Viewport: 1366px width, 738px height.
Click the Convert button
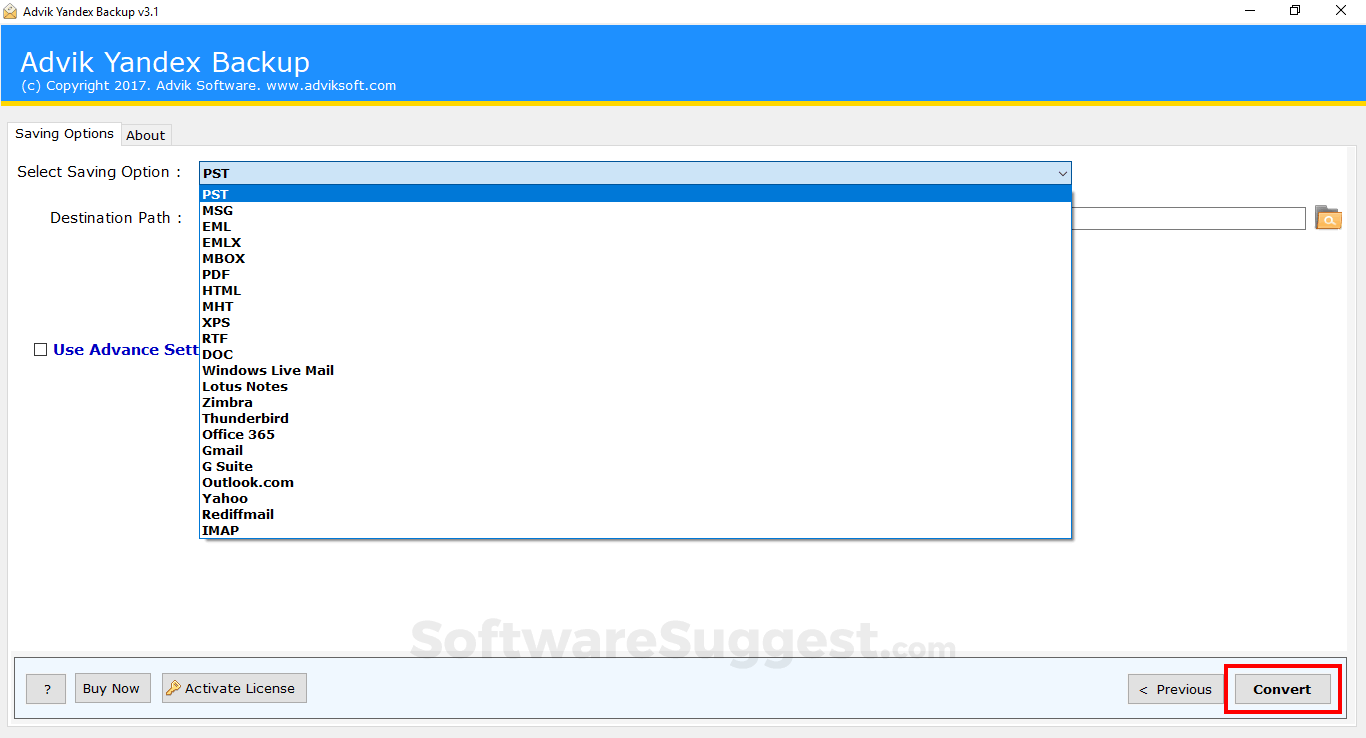click(x=1282, y=689)
